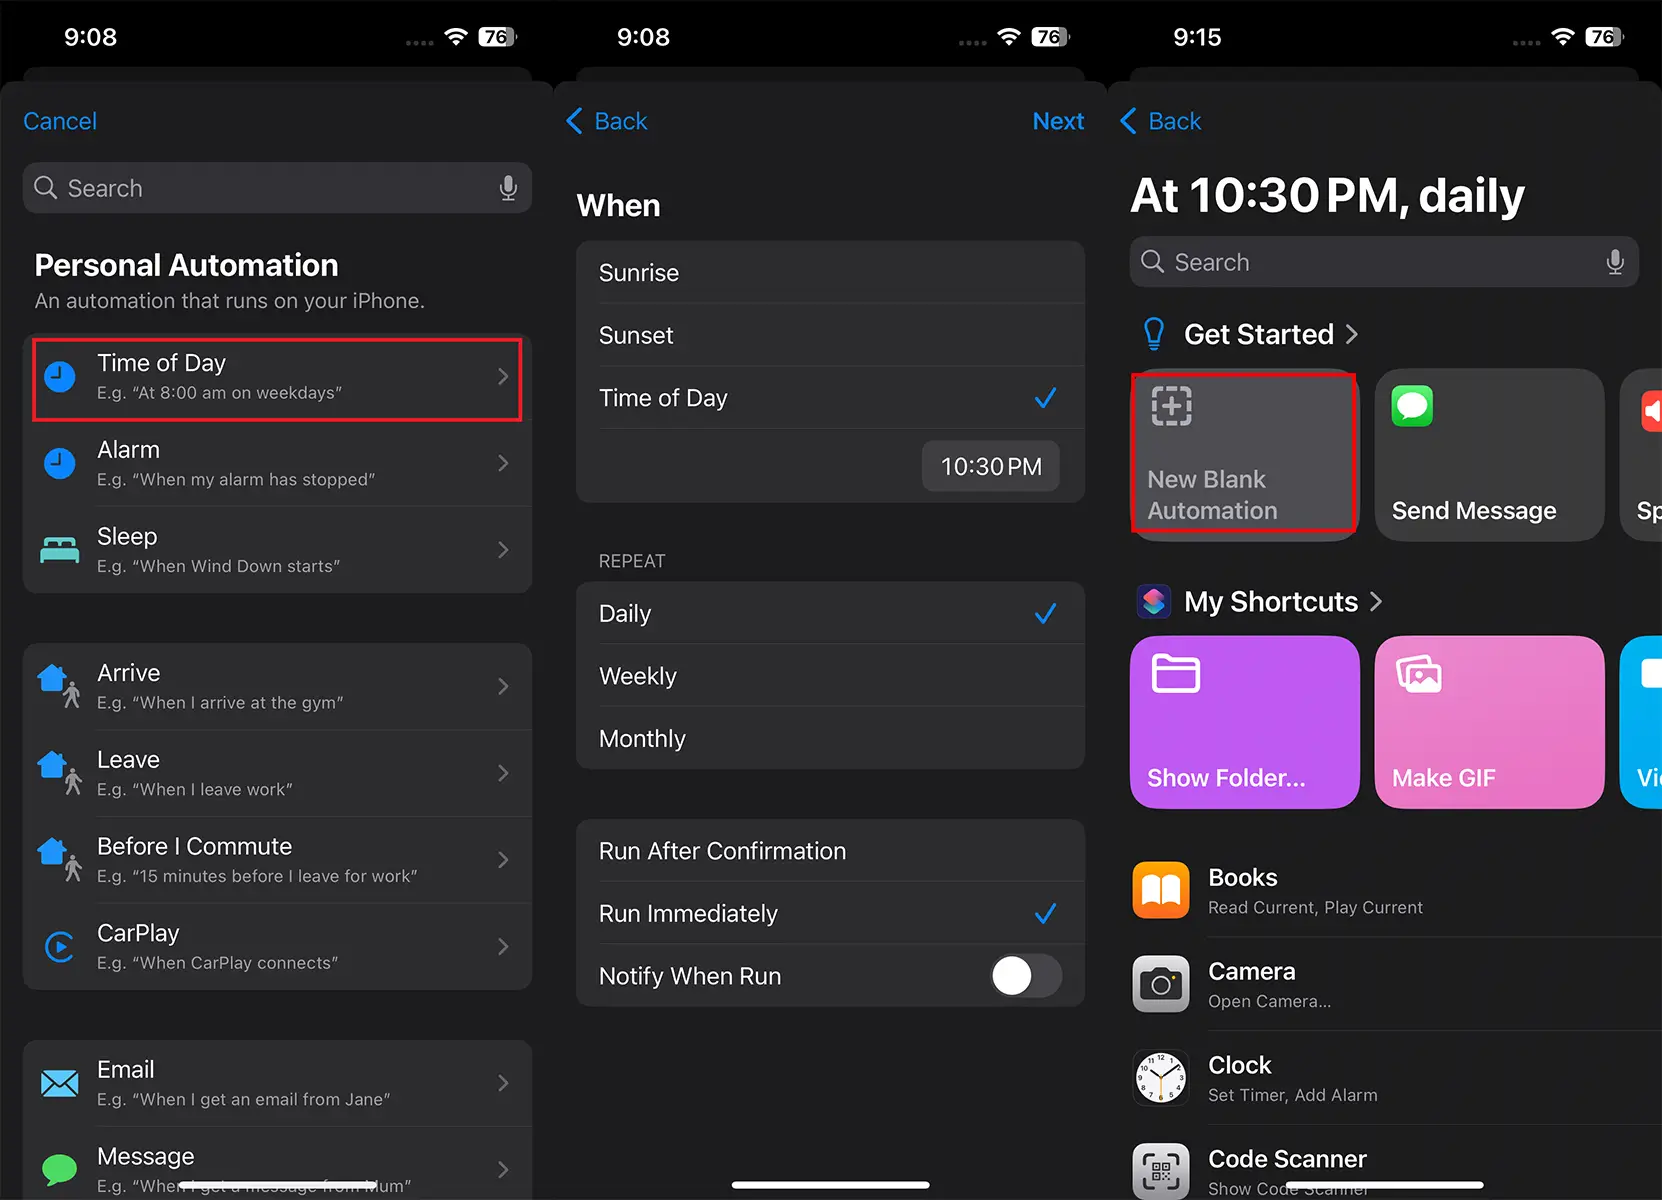The width and height of the screenshot is (1662, 1200).
Task: Select Time of Day in When list
Action: pos(830,398)
